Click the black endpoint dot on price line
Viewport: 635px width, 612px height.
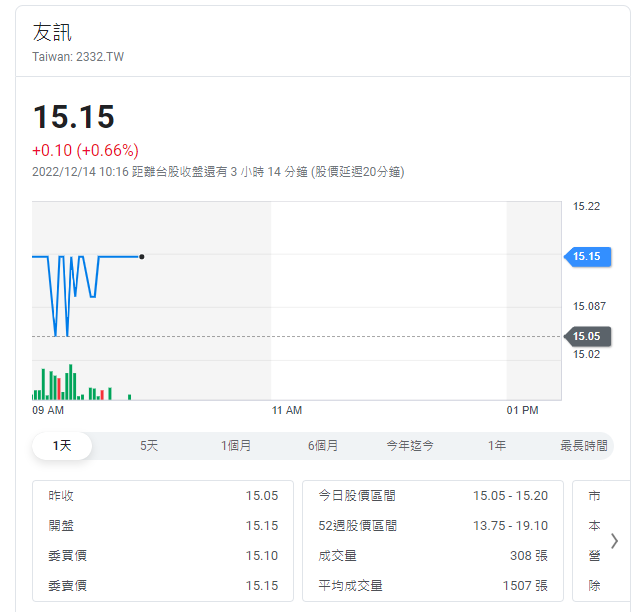click(142, 257)
